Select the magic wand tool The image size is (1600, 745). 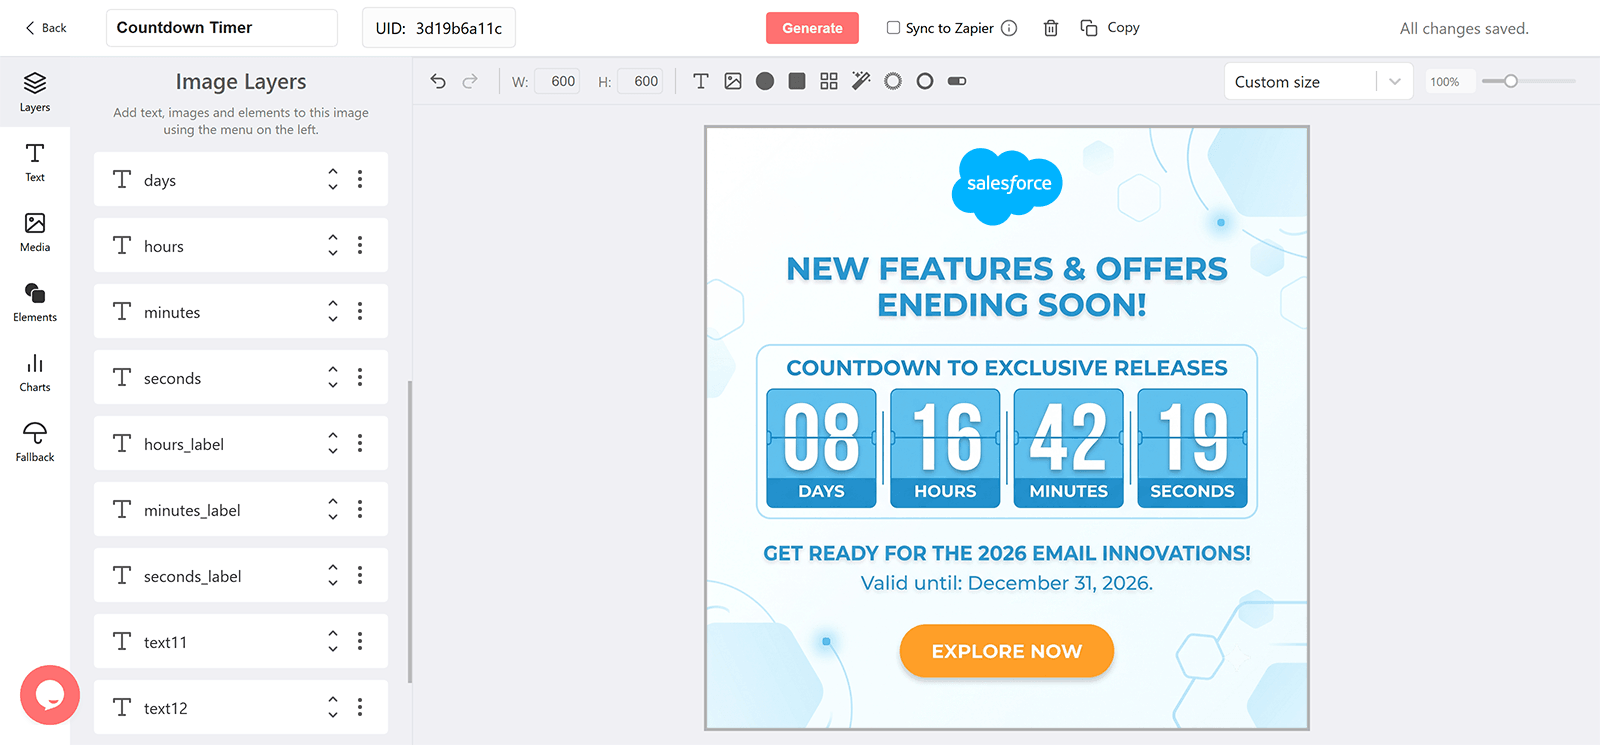[x=861, y=81]
